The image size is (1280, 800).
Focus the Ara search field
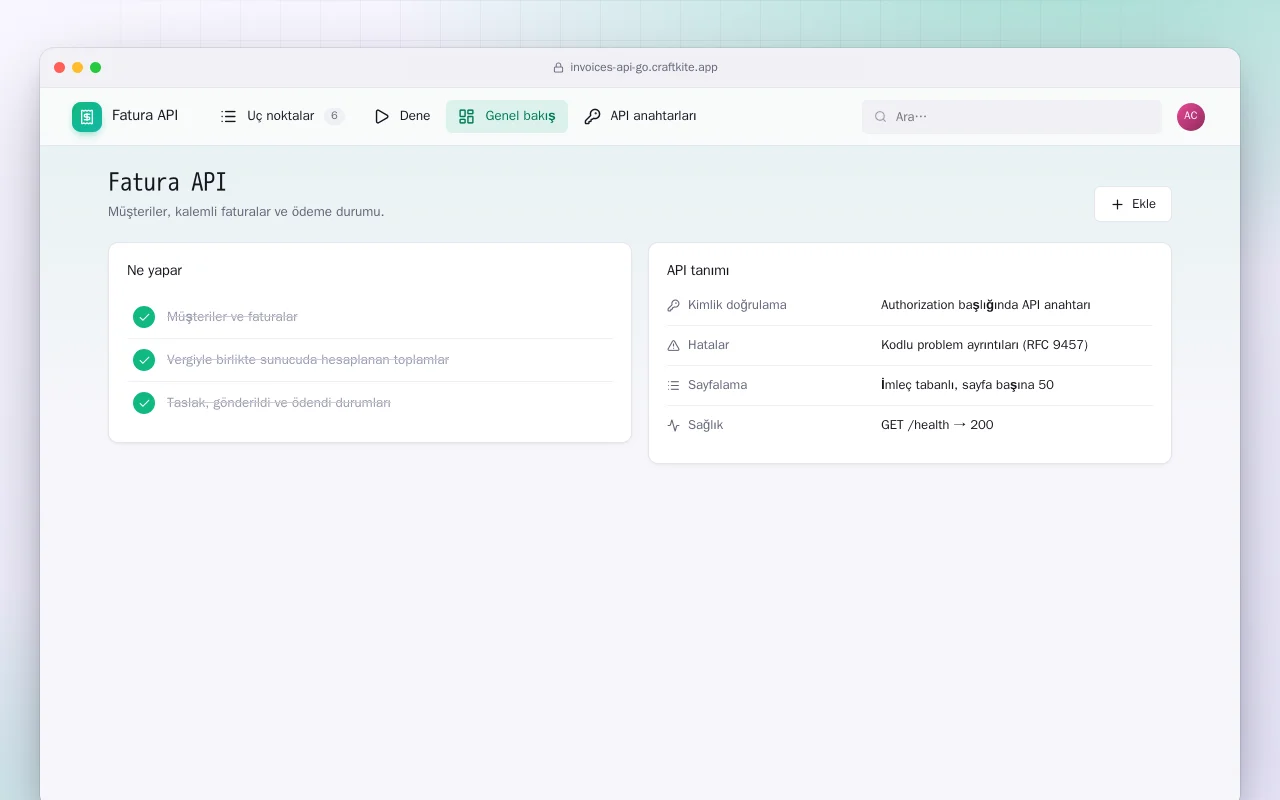tap(1012, 117)
